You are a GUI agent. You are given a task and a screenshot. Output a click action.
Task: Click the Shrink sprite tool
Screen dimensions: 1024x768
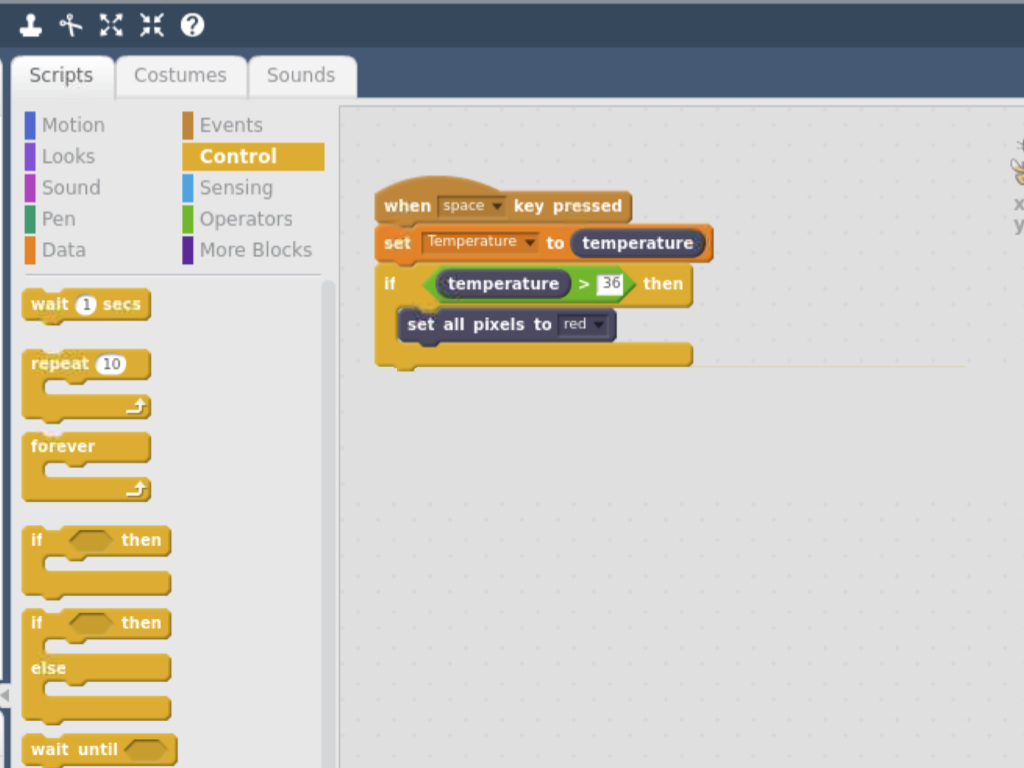click(152, 25)
